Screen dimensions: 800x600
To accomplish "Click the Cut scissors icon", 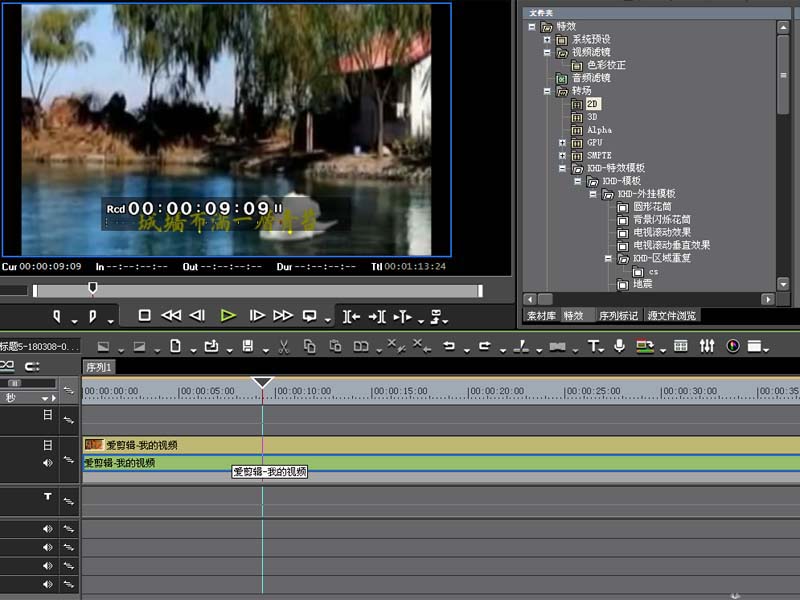I will pos(284,346).
